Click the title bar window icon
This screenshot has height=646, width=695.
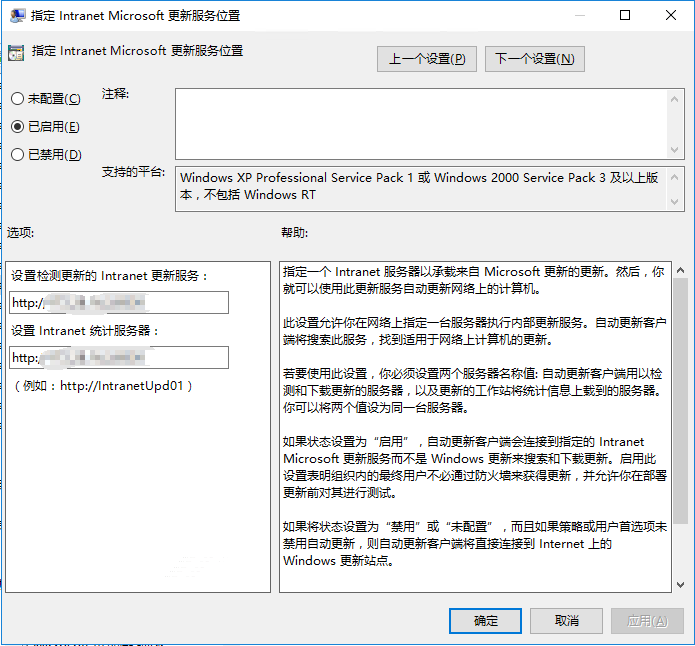click(17, 16)
